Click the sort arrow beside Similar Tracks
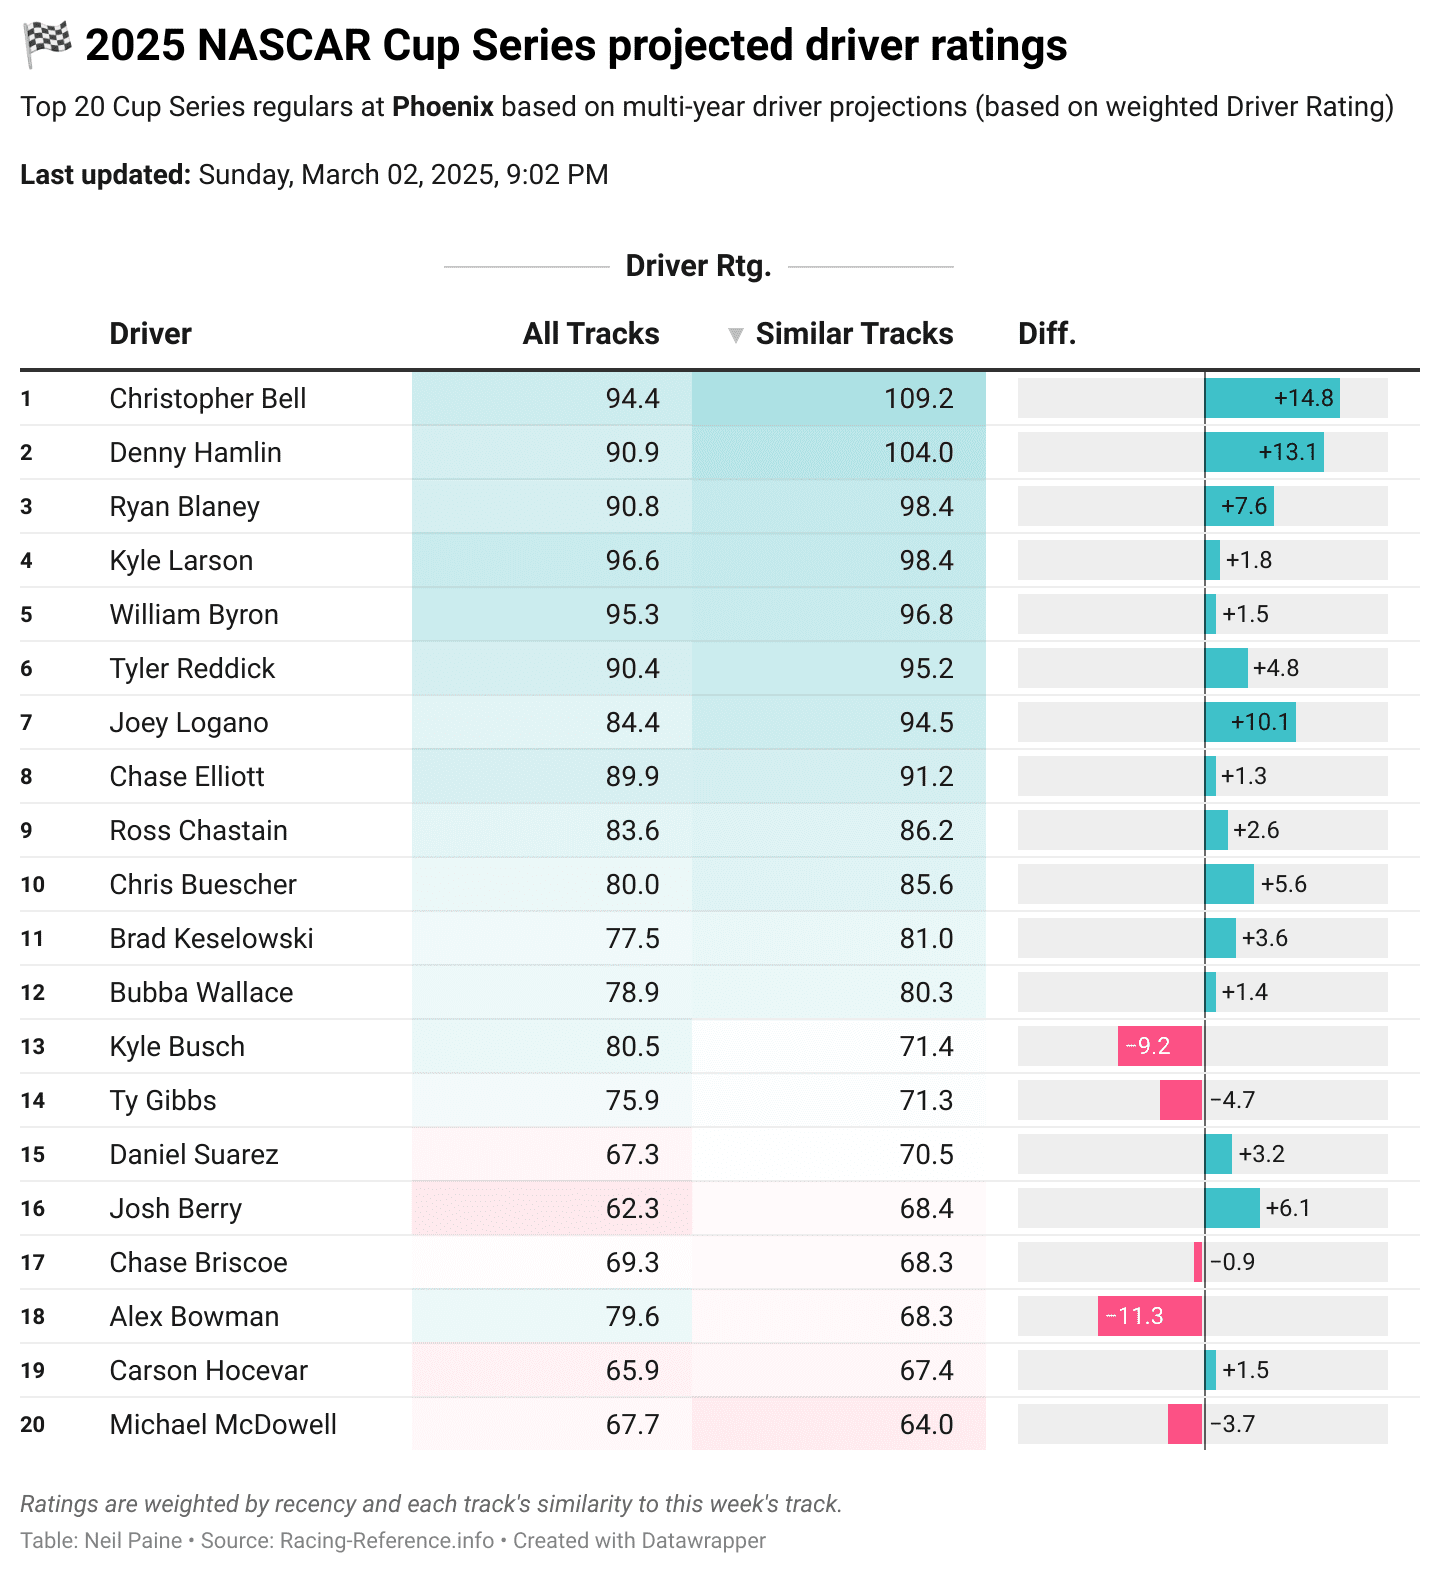The height and width of the screenshot is (1574, 1440). point(735,335)
